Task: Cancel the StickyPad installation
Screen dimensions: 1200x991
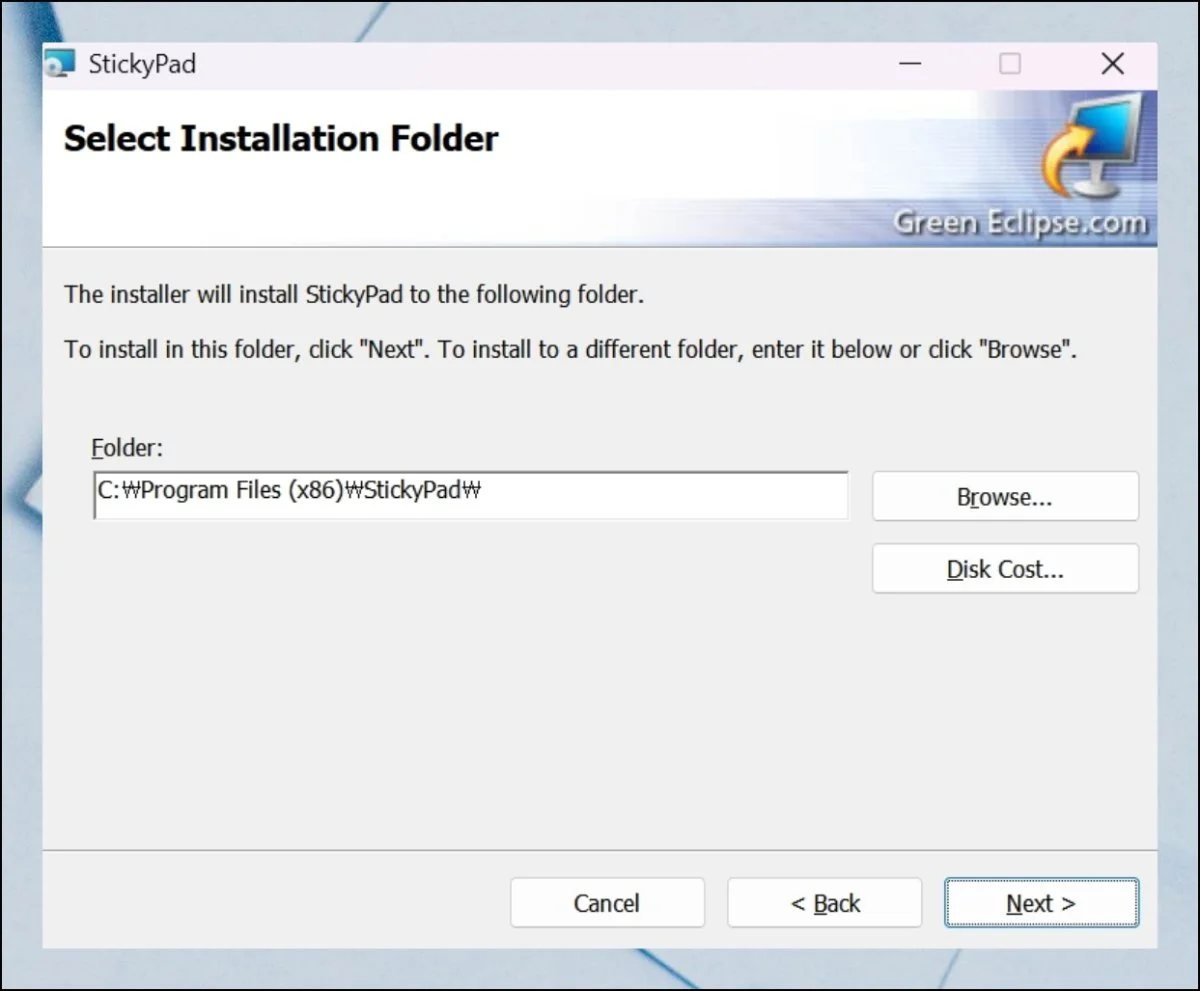Action: click(x=607, y=903)
